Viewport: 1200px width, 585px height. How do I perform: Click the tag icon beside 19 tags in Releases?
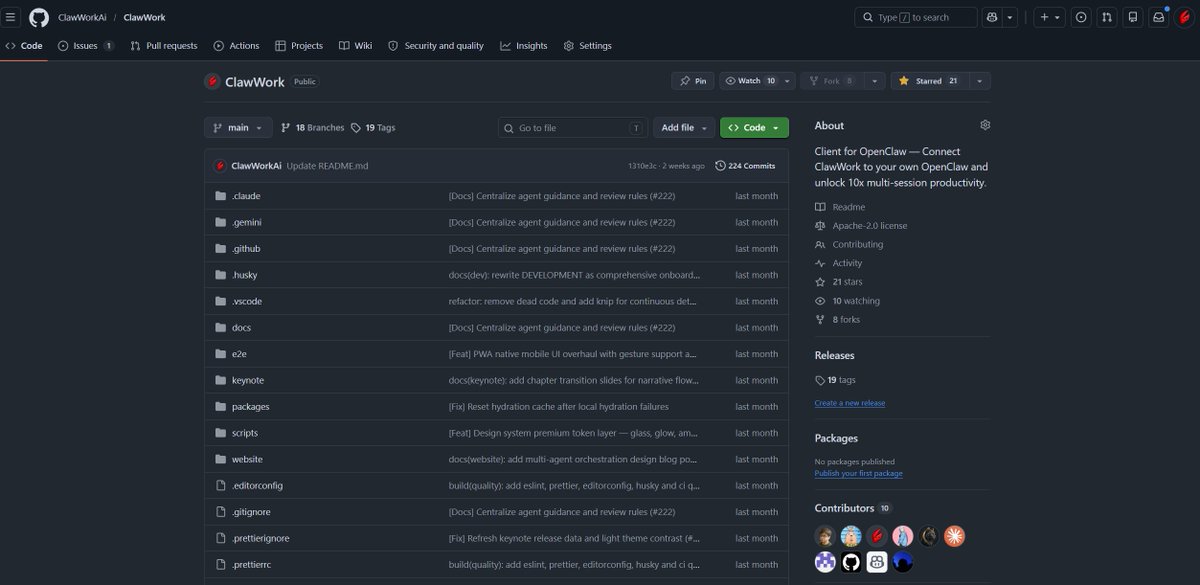pyautogui.click(x=820, y=380)
